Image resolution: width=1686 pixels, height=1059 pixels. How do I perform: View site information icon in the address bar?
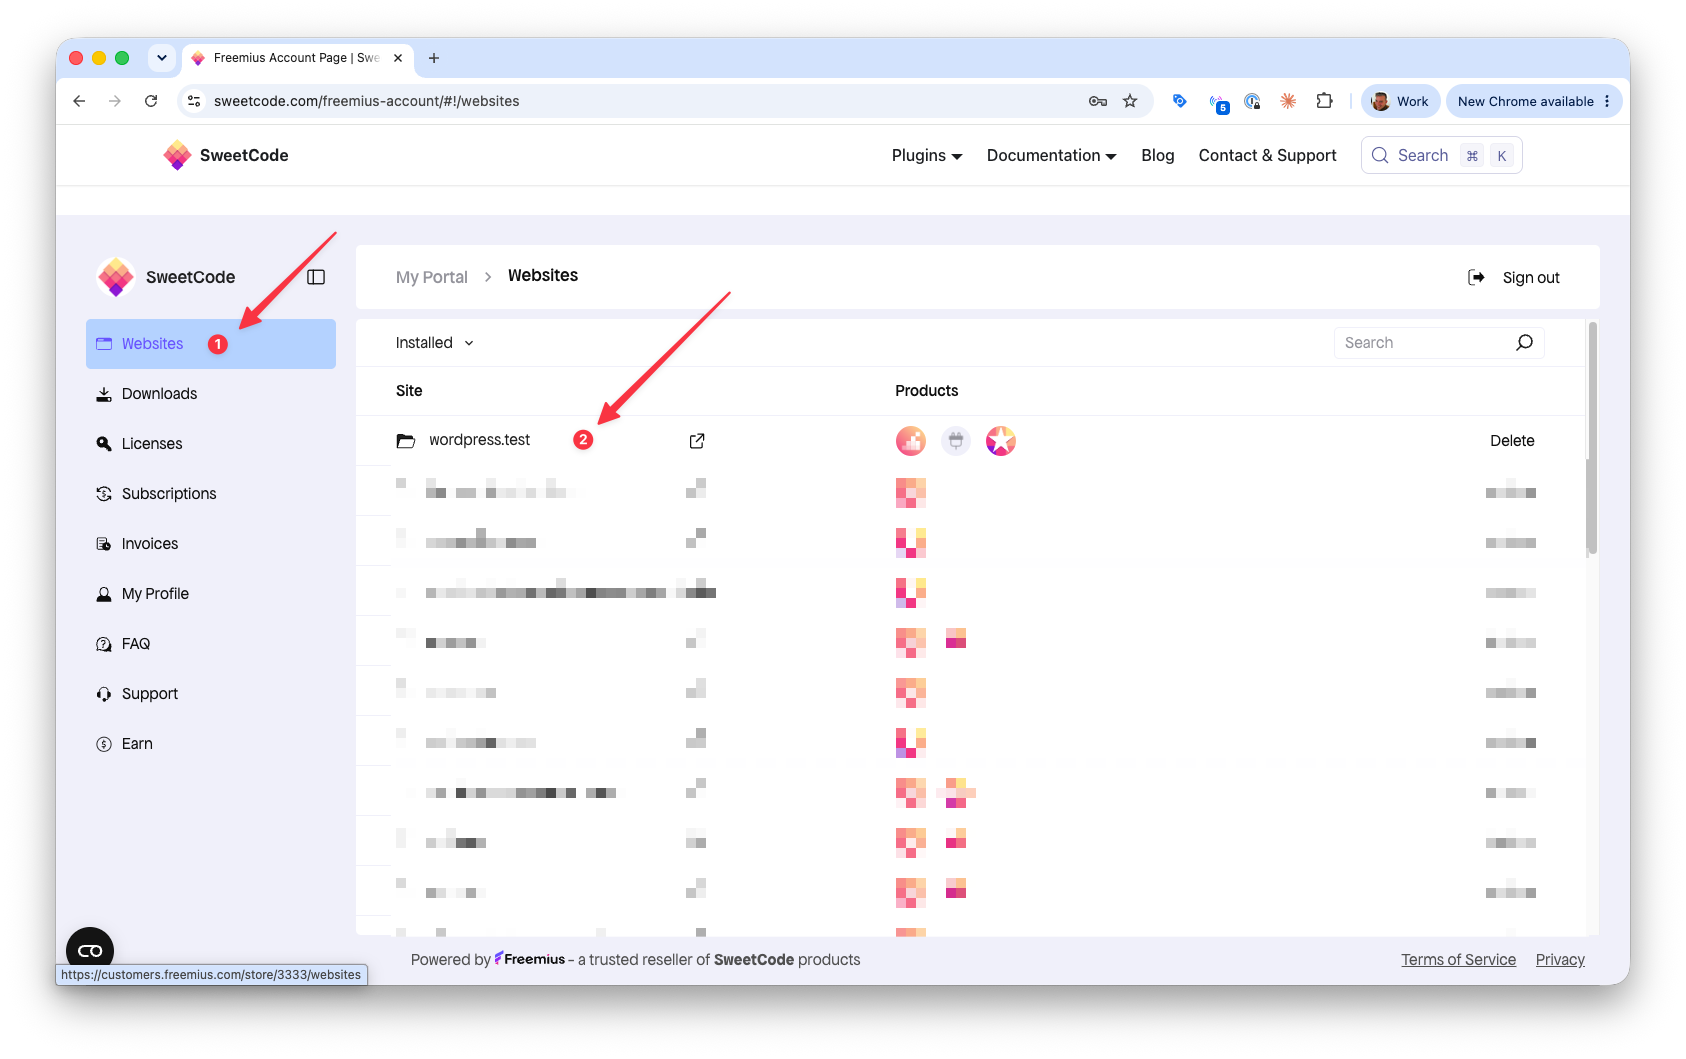pyautogui.click(x=195, y=101)
